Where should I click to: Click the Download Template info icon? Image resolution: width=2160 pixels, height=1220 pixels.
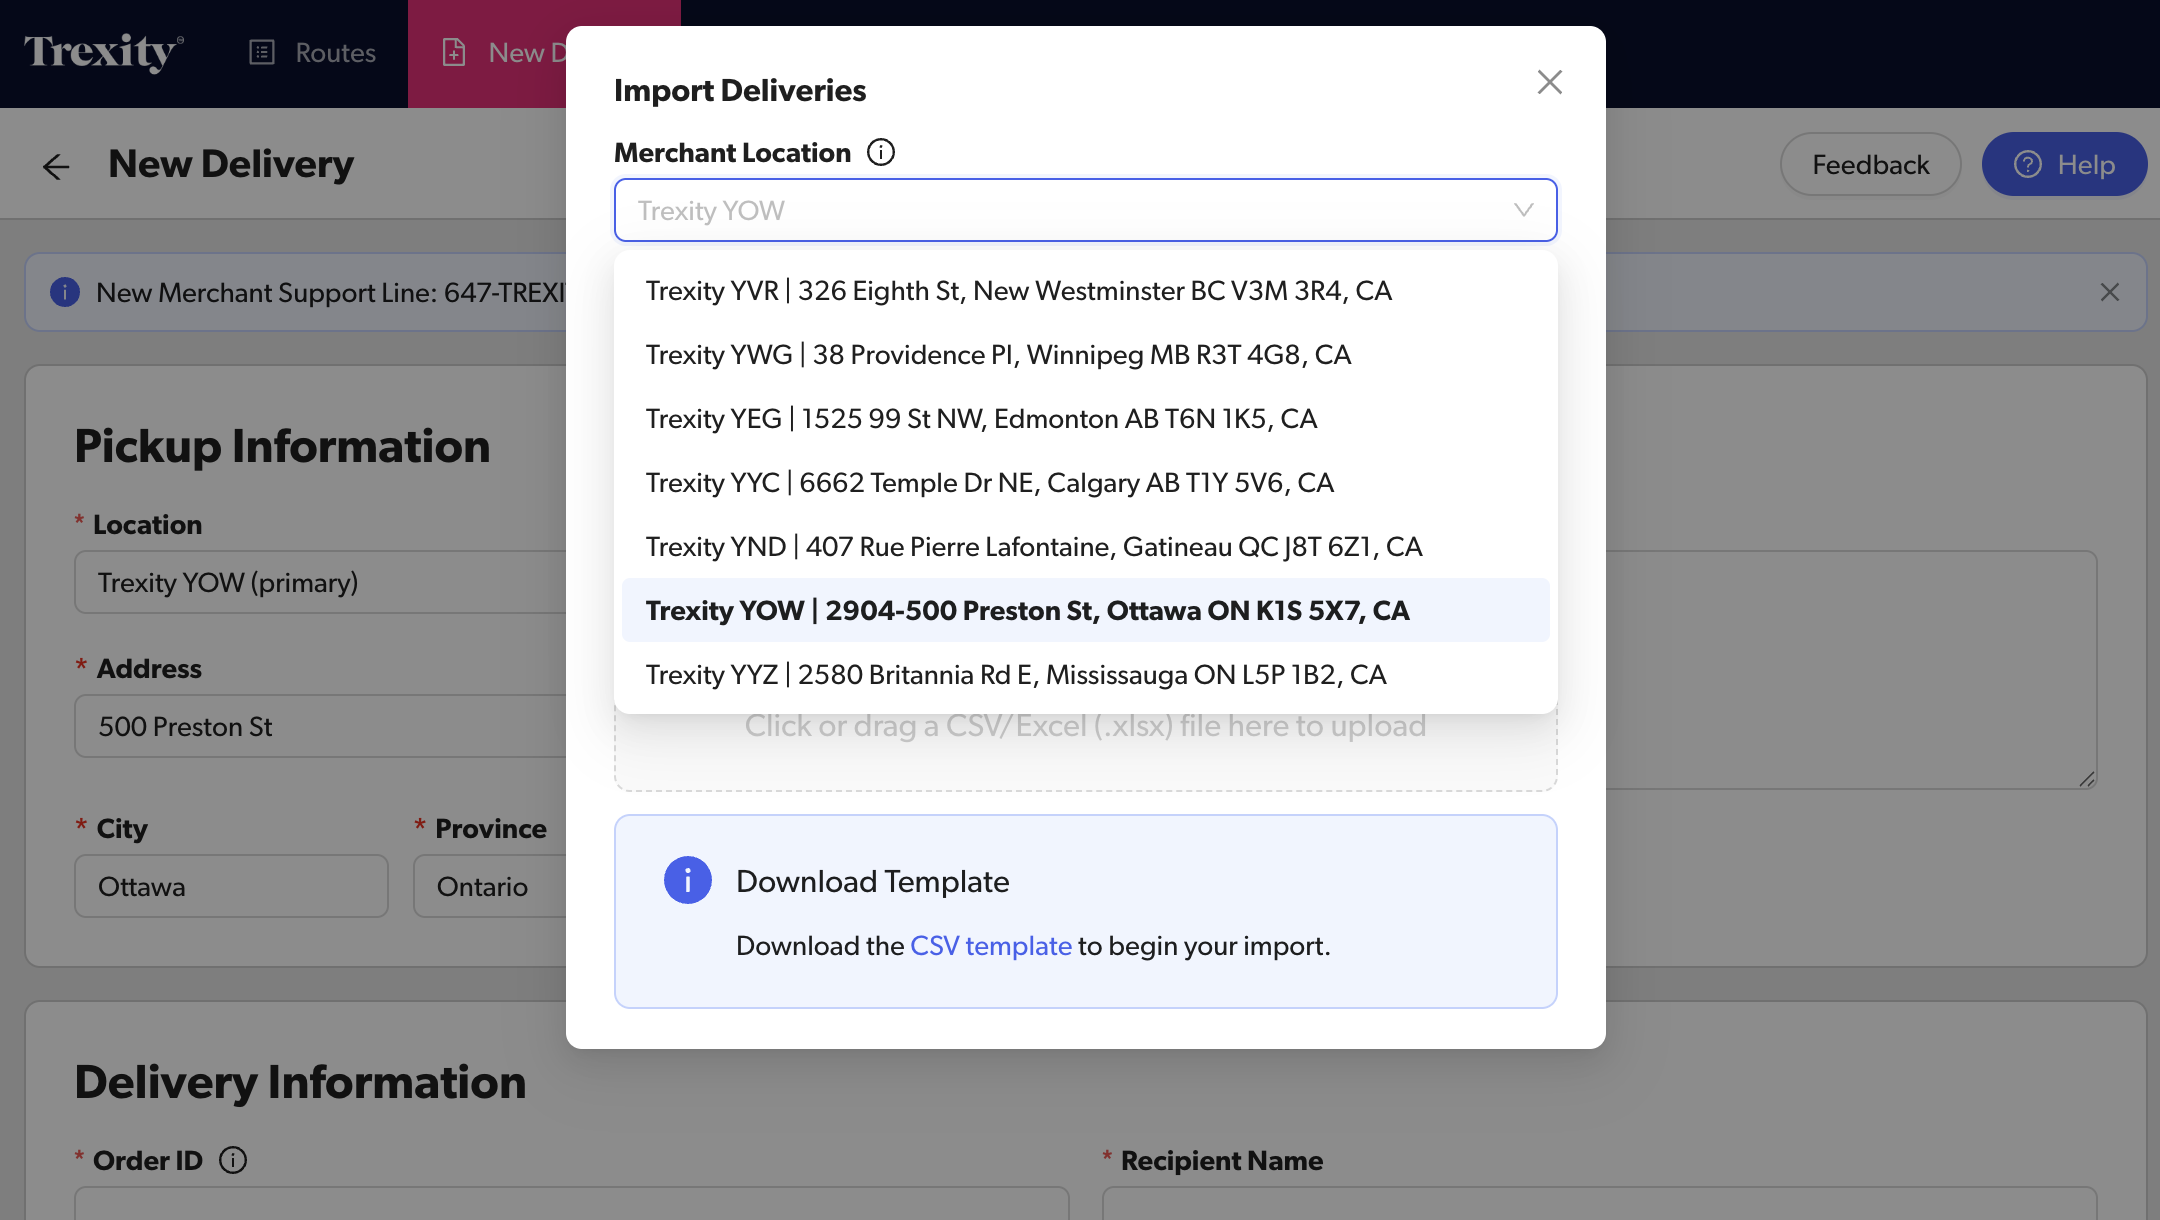pos(687,880)
